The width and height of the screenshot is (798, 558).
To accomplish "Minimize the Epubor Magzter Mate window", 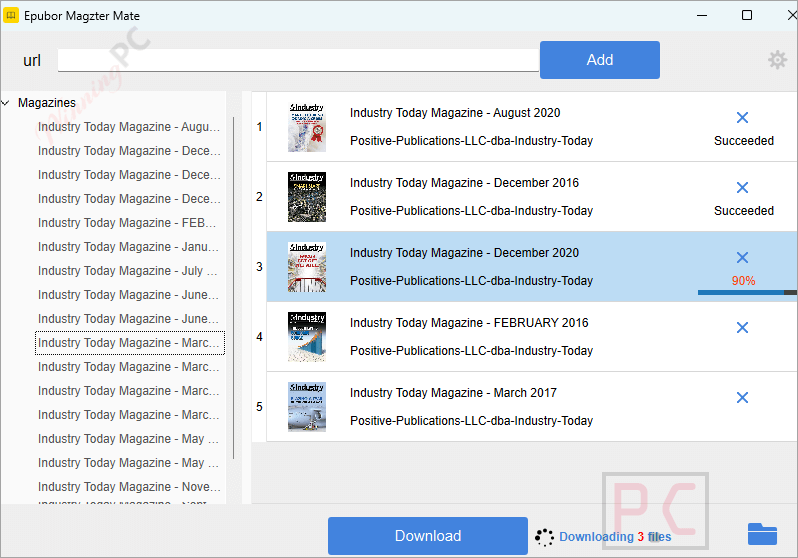I will 702,15.
